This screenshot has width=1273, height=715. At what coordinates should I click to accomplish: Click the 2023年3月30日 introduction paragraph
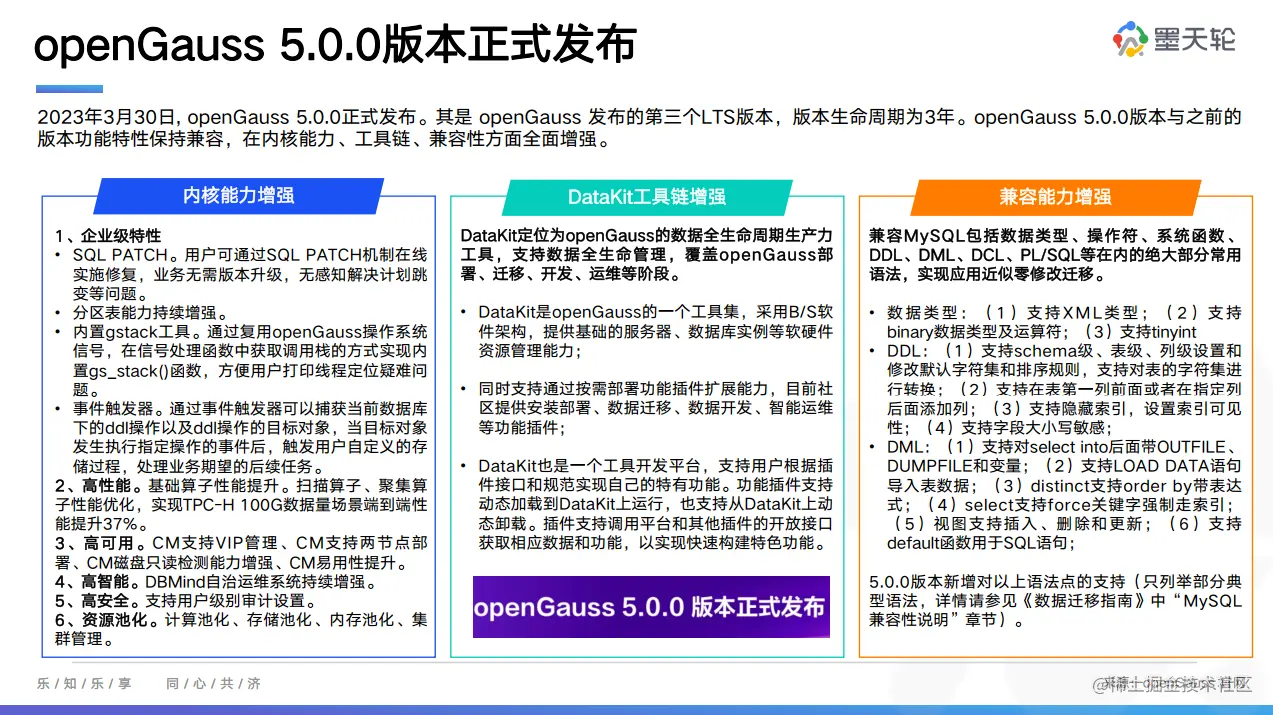(638, 128)
